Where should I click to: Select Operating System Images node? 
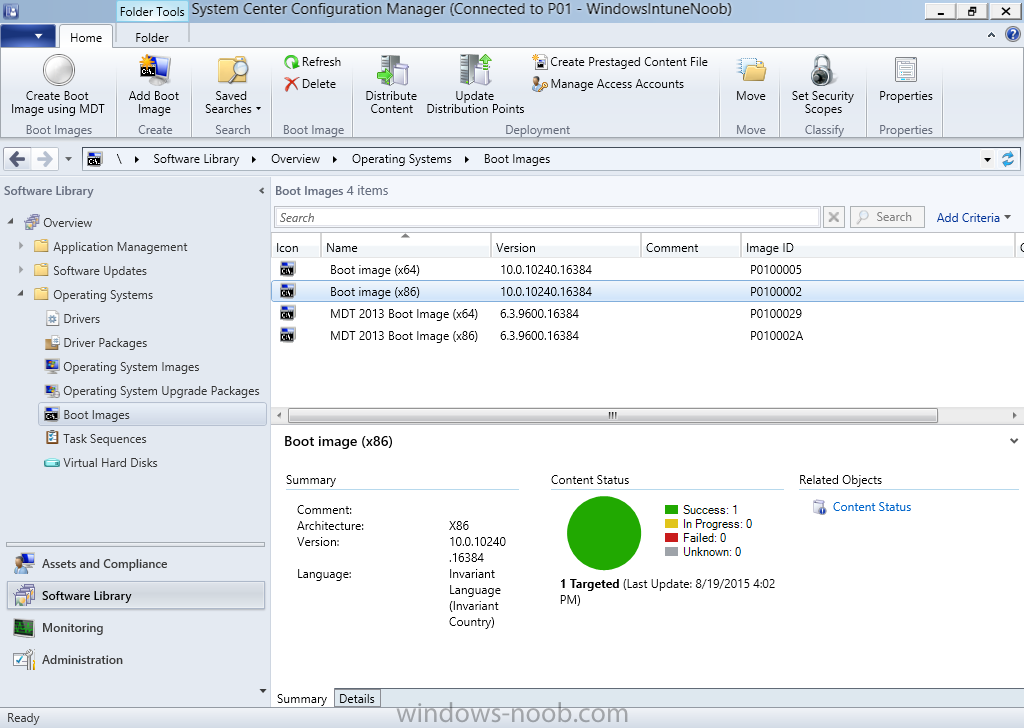point(122,367)
